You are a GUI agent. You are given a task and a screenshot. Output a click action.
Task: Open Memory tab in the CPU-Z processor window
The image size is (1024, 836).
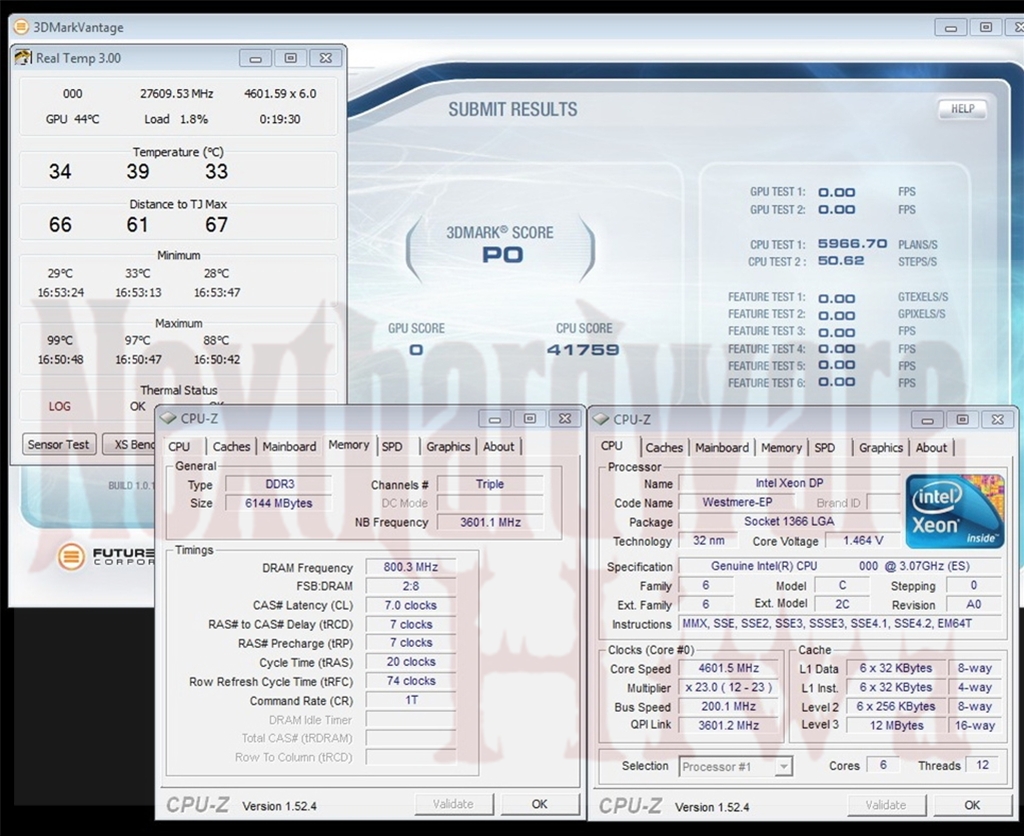click(781, 448)
